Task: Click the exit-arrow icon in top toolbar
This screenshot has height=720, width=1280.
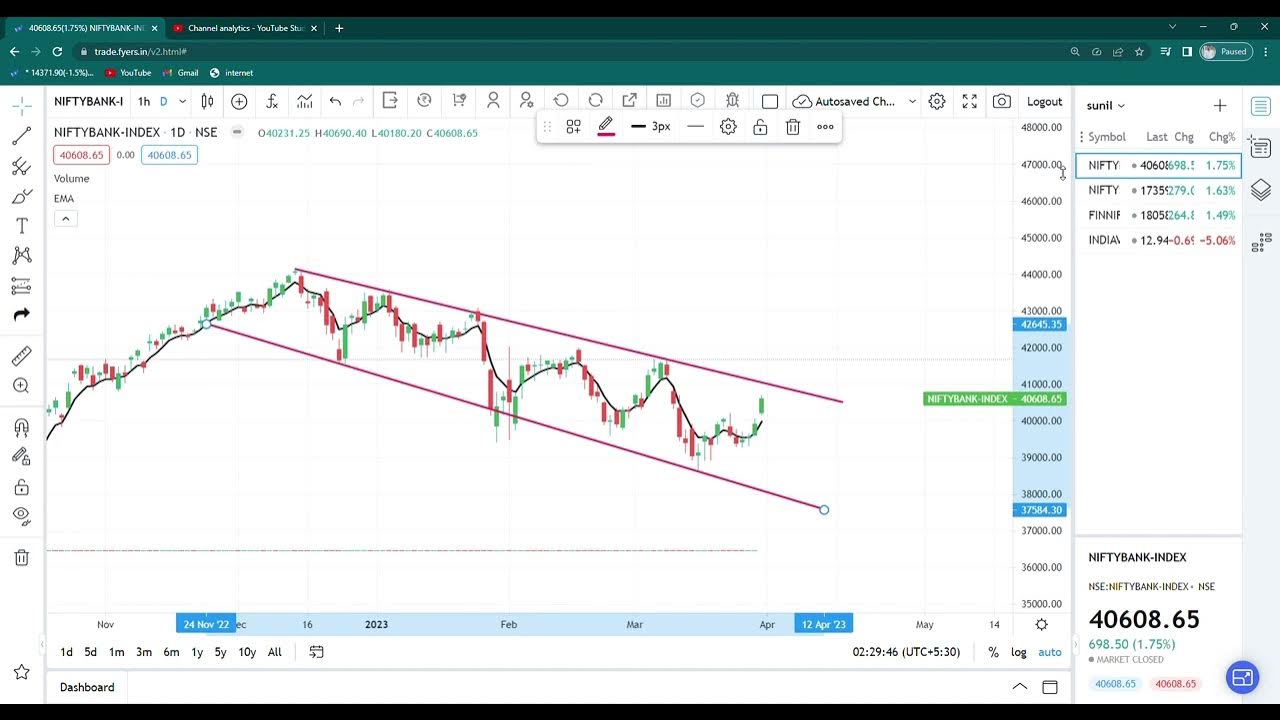Action: [390, 101]
